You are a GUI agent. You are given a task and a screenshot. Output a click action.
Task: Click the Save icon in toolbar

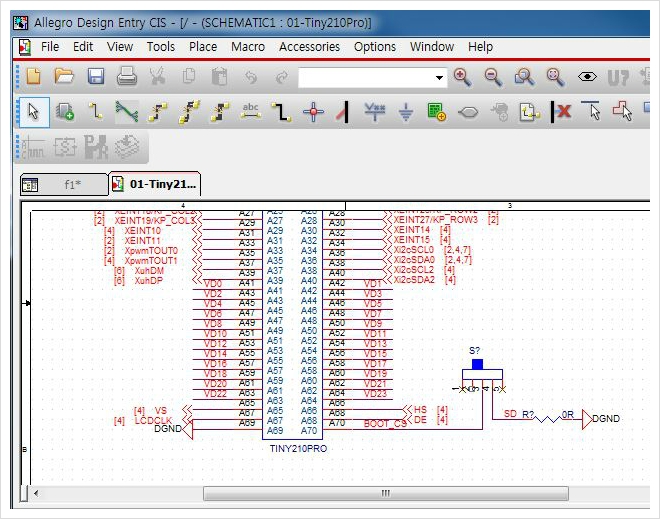tap(96, 77)
